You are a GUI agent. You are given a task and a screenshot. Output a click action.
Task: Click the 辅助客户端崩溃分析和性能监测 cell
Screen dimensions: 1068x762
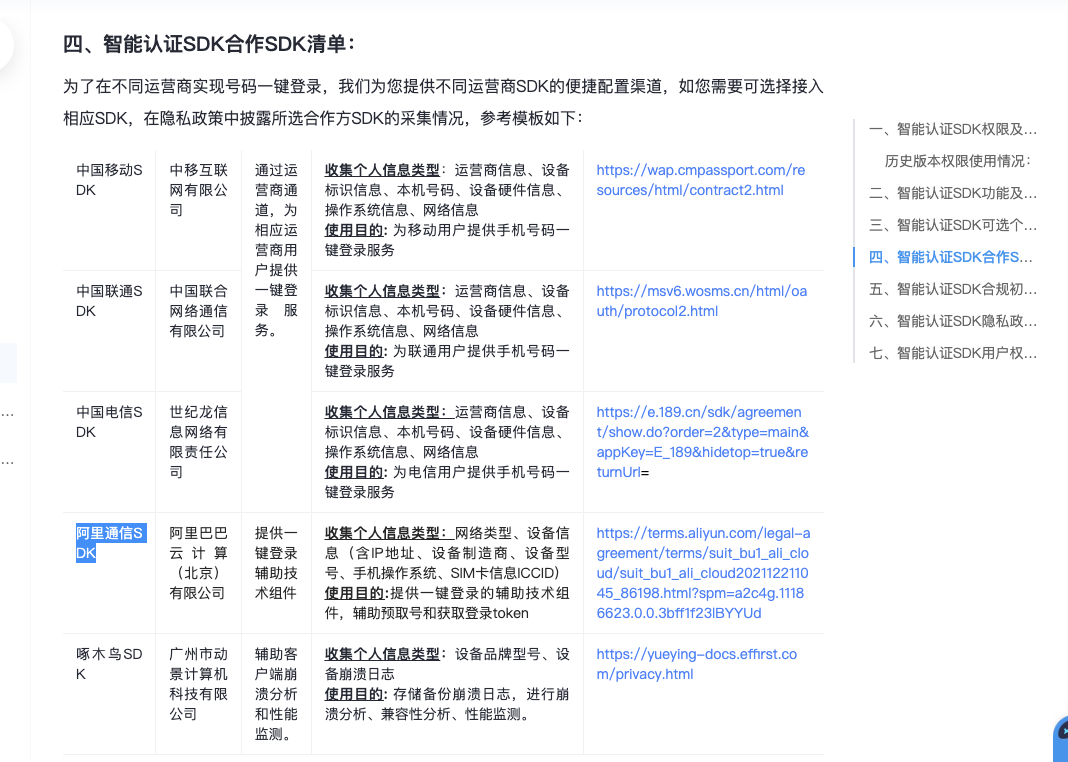(x=276, y=694)
